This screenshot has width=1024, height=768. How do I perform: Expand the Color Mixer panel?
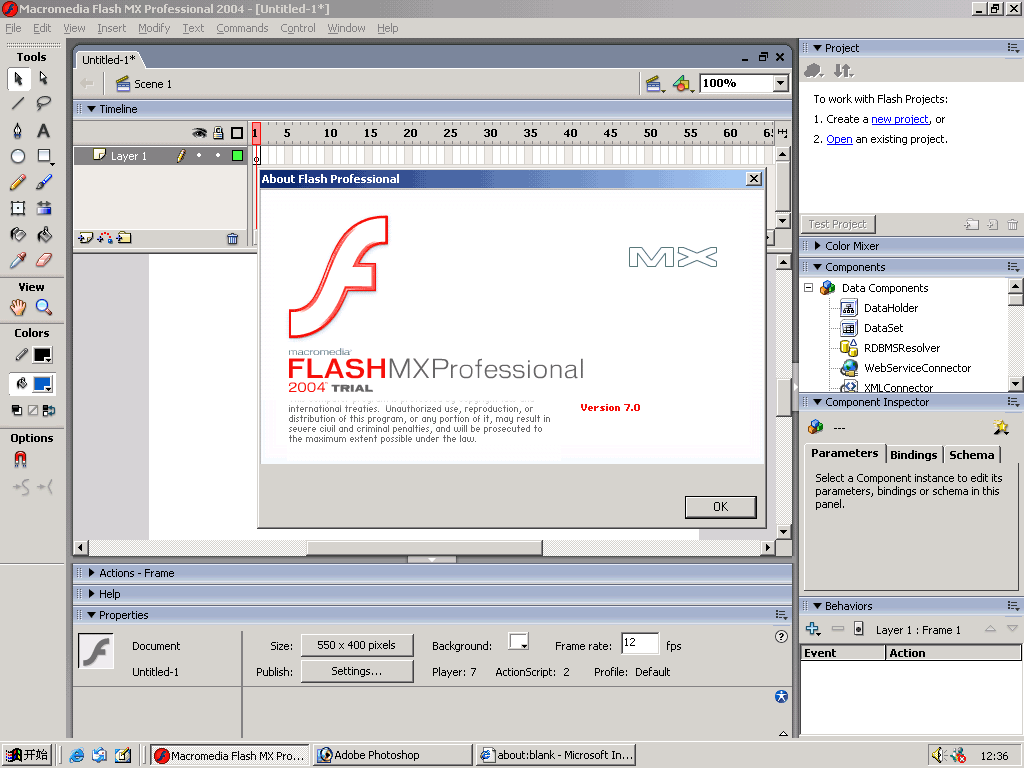tap(818, 246)
